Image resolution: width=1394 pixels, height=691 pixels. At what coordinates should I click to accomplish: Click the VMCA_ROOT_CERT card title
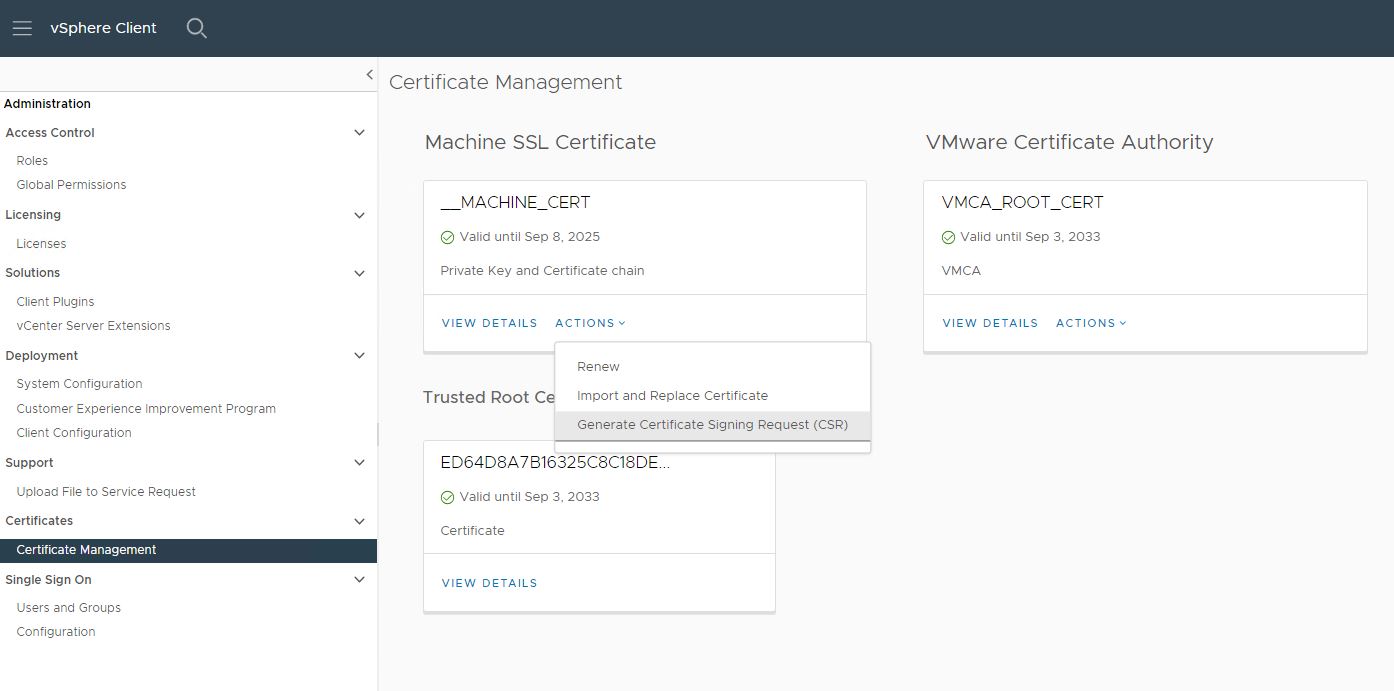(1022, 202)
